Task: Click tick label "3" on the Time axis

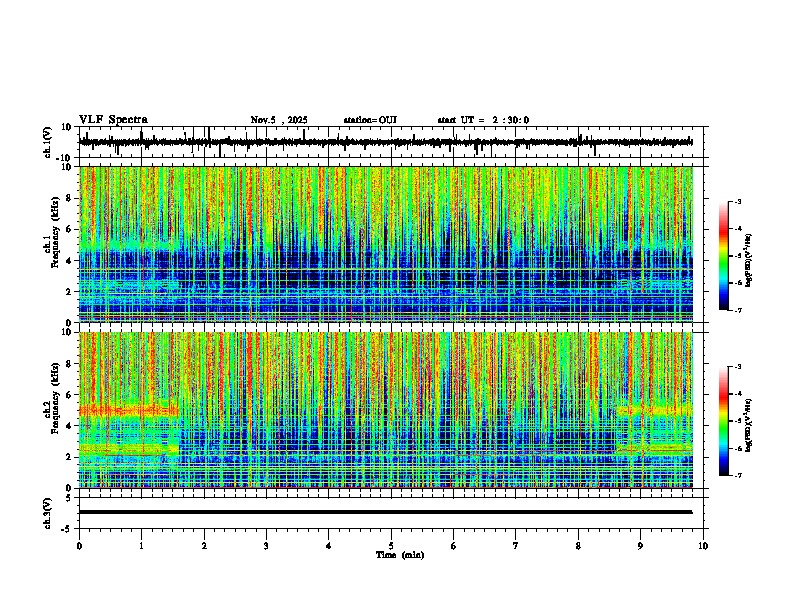Action: 266,546
